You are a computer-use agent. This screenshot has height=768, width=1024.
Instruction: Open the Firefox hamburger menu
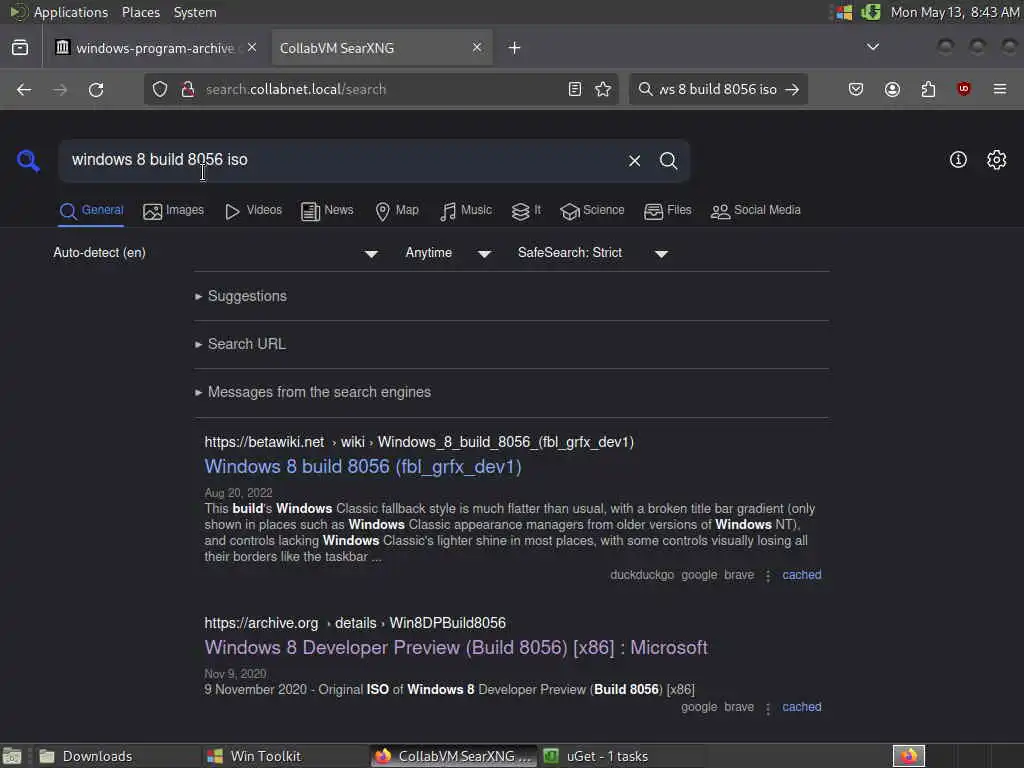1000,89
